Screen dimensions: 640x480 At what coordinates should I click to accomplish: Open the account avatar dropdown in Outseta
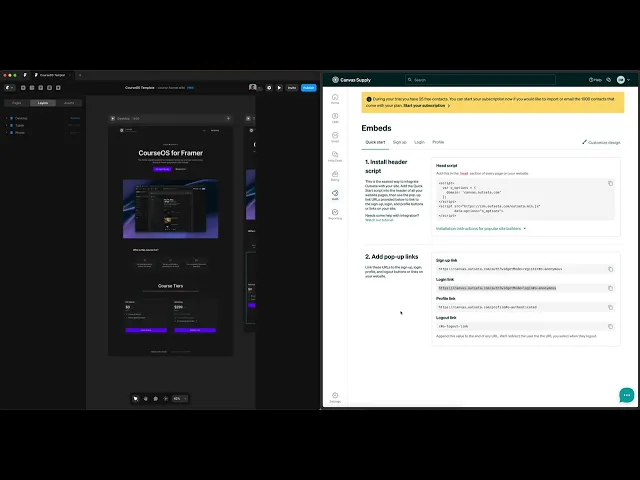coord(623,80)
